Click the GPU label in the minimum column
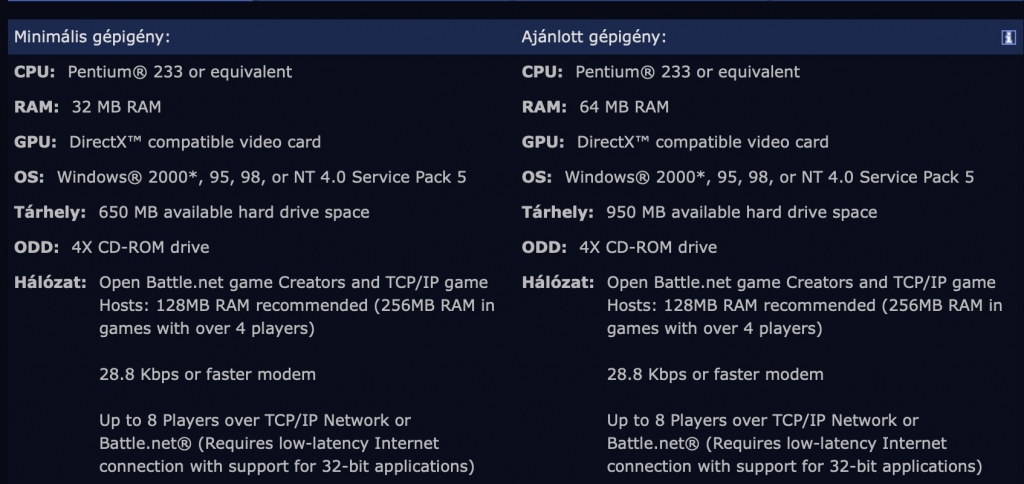The height and width of the screenshot is (484, 1024). tap(36, 142)
